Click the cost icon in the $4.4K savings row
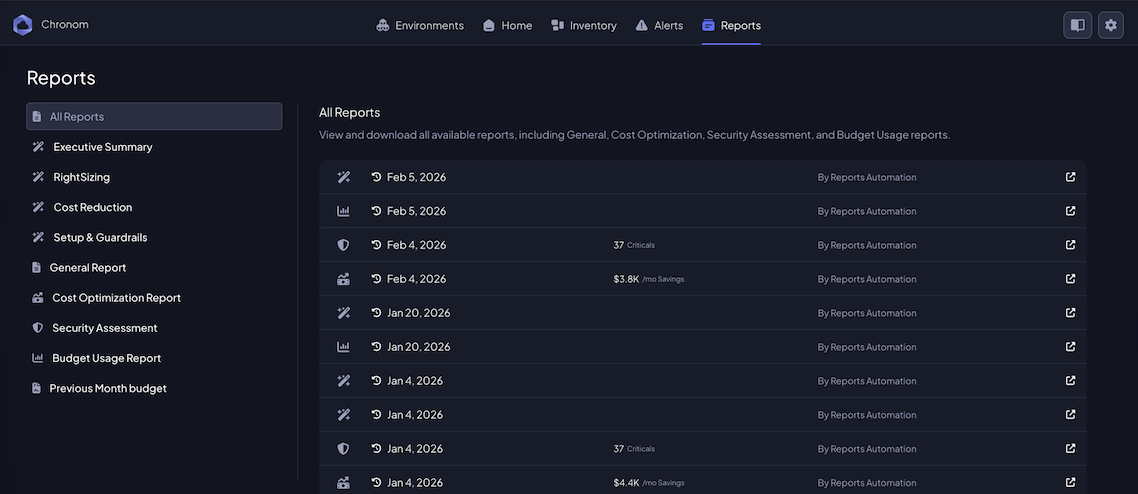Screen dimensions: 1138x494 pos(343,482)
